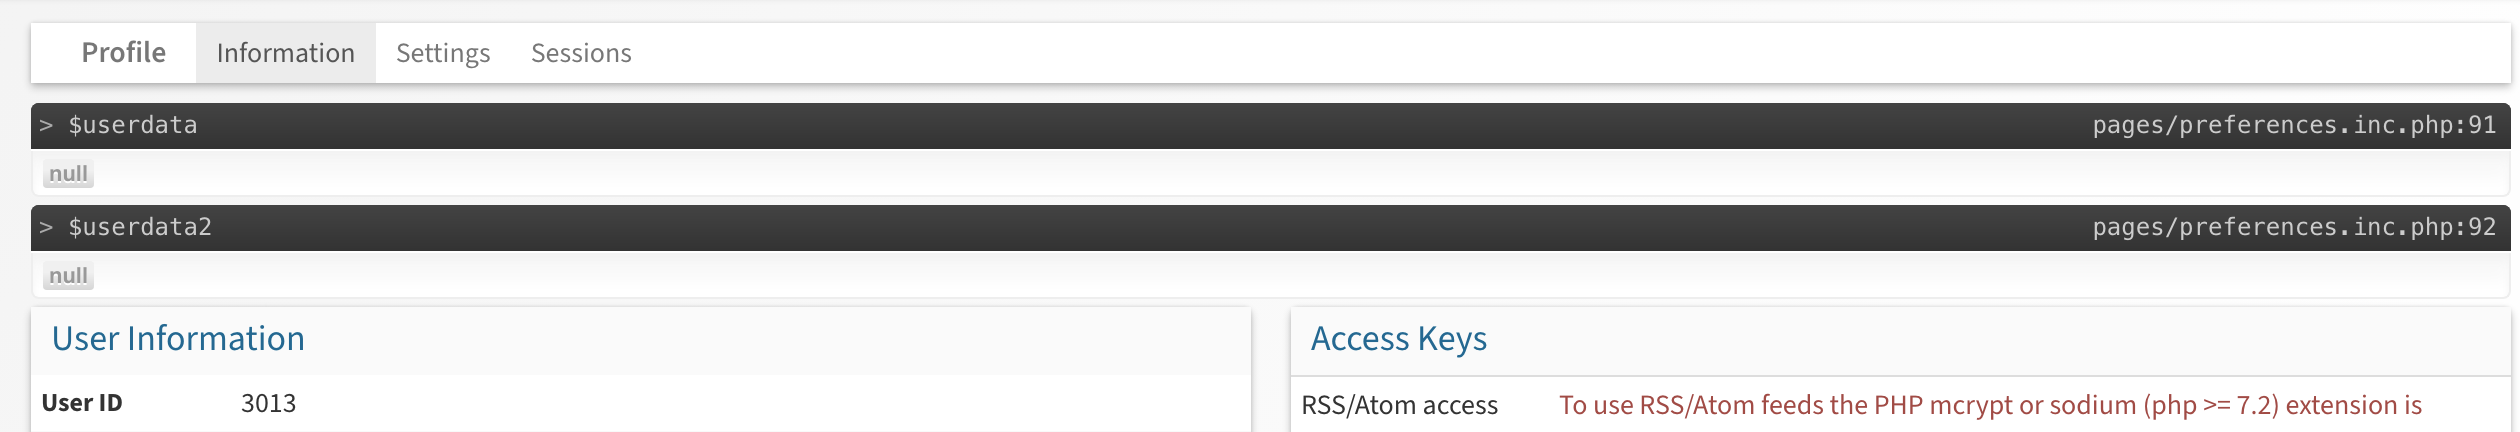Click the preferences.inc.php:92 file reference
Image resolution: width=2520 pixels, height=432 pixels.
click(2294, 227)
